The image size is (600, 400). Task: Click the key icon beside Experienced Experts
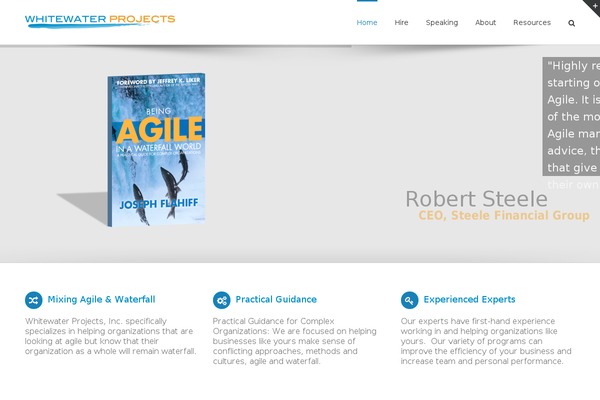click(x=409, y=300)
